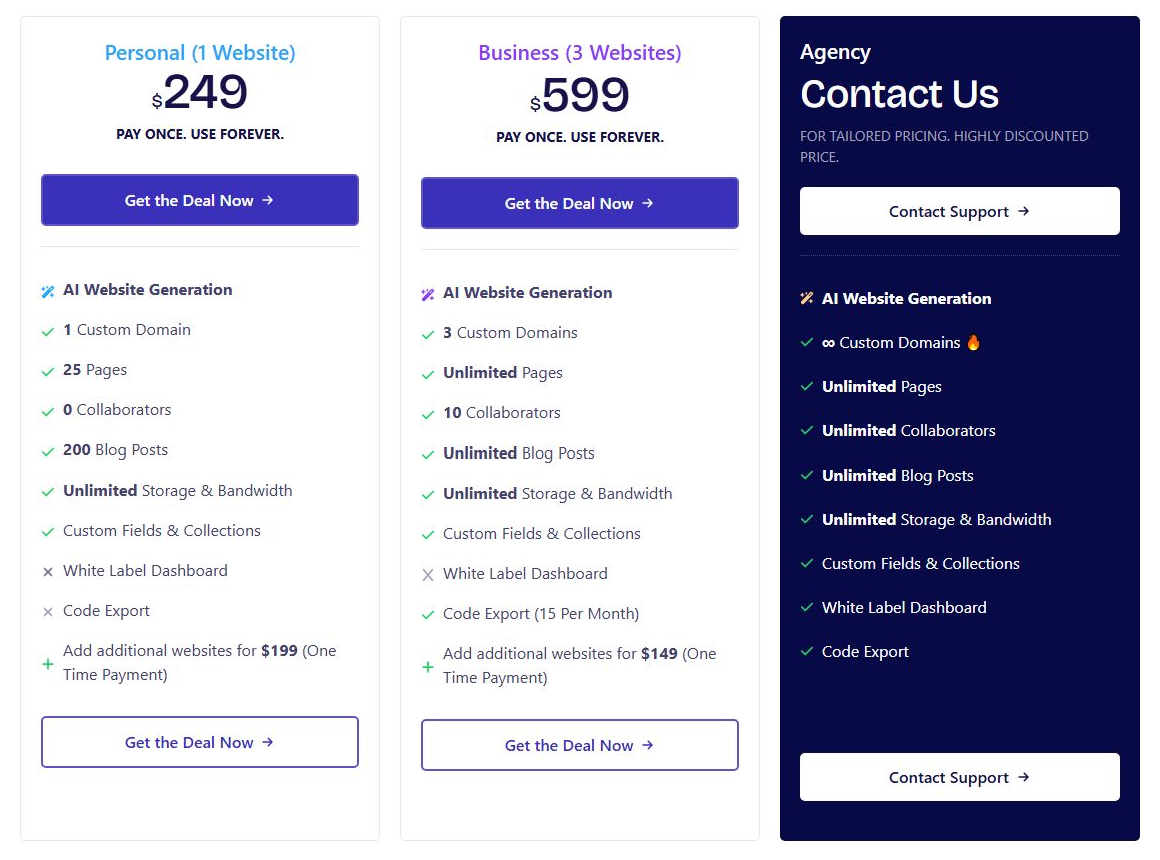
Task: Click the outlined Get the Deal Now in Personal card
Action: (x=200, y=742)
